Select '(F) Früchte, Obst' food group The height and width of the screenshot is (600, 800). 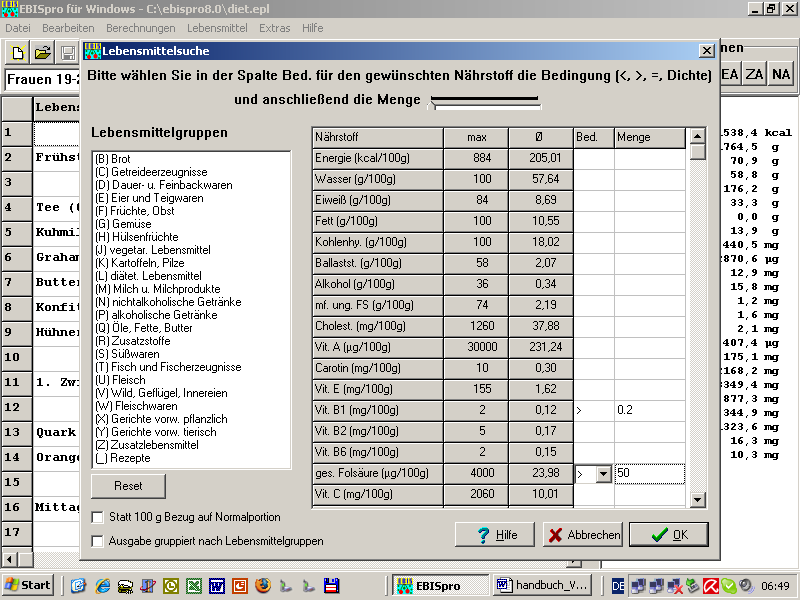[x=134, y=211]
